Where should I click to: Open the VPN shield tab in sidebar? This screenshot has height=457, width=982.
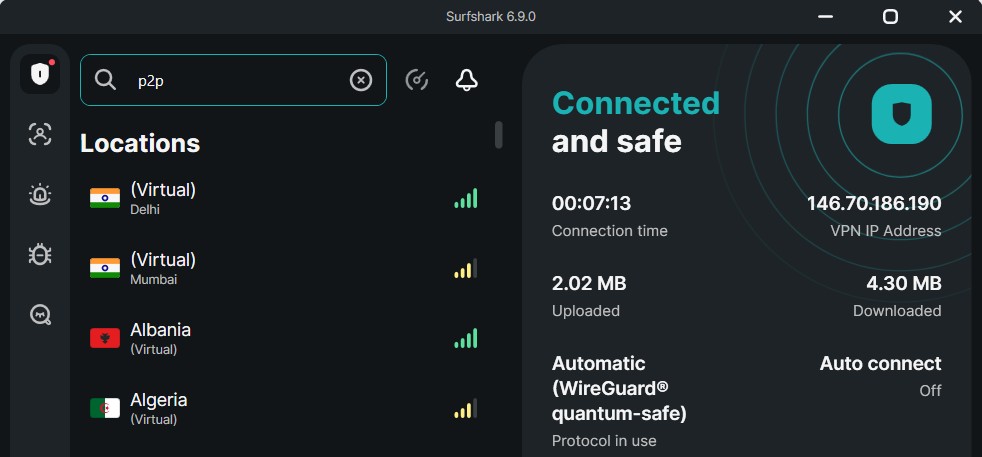(x=40, y=74)
